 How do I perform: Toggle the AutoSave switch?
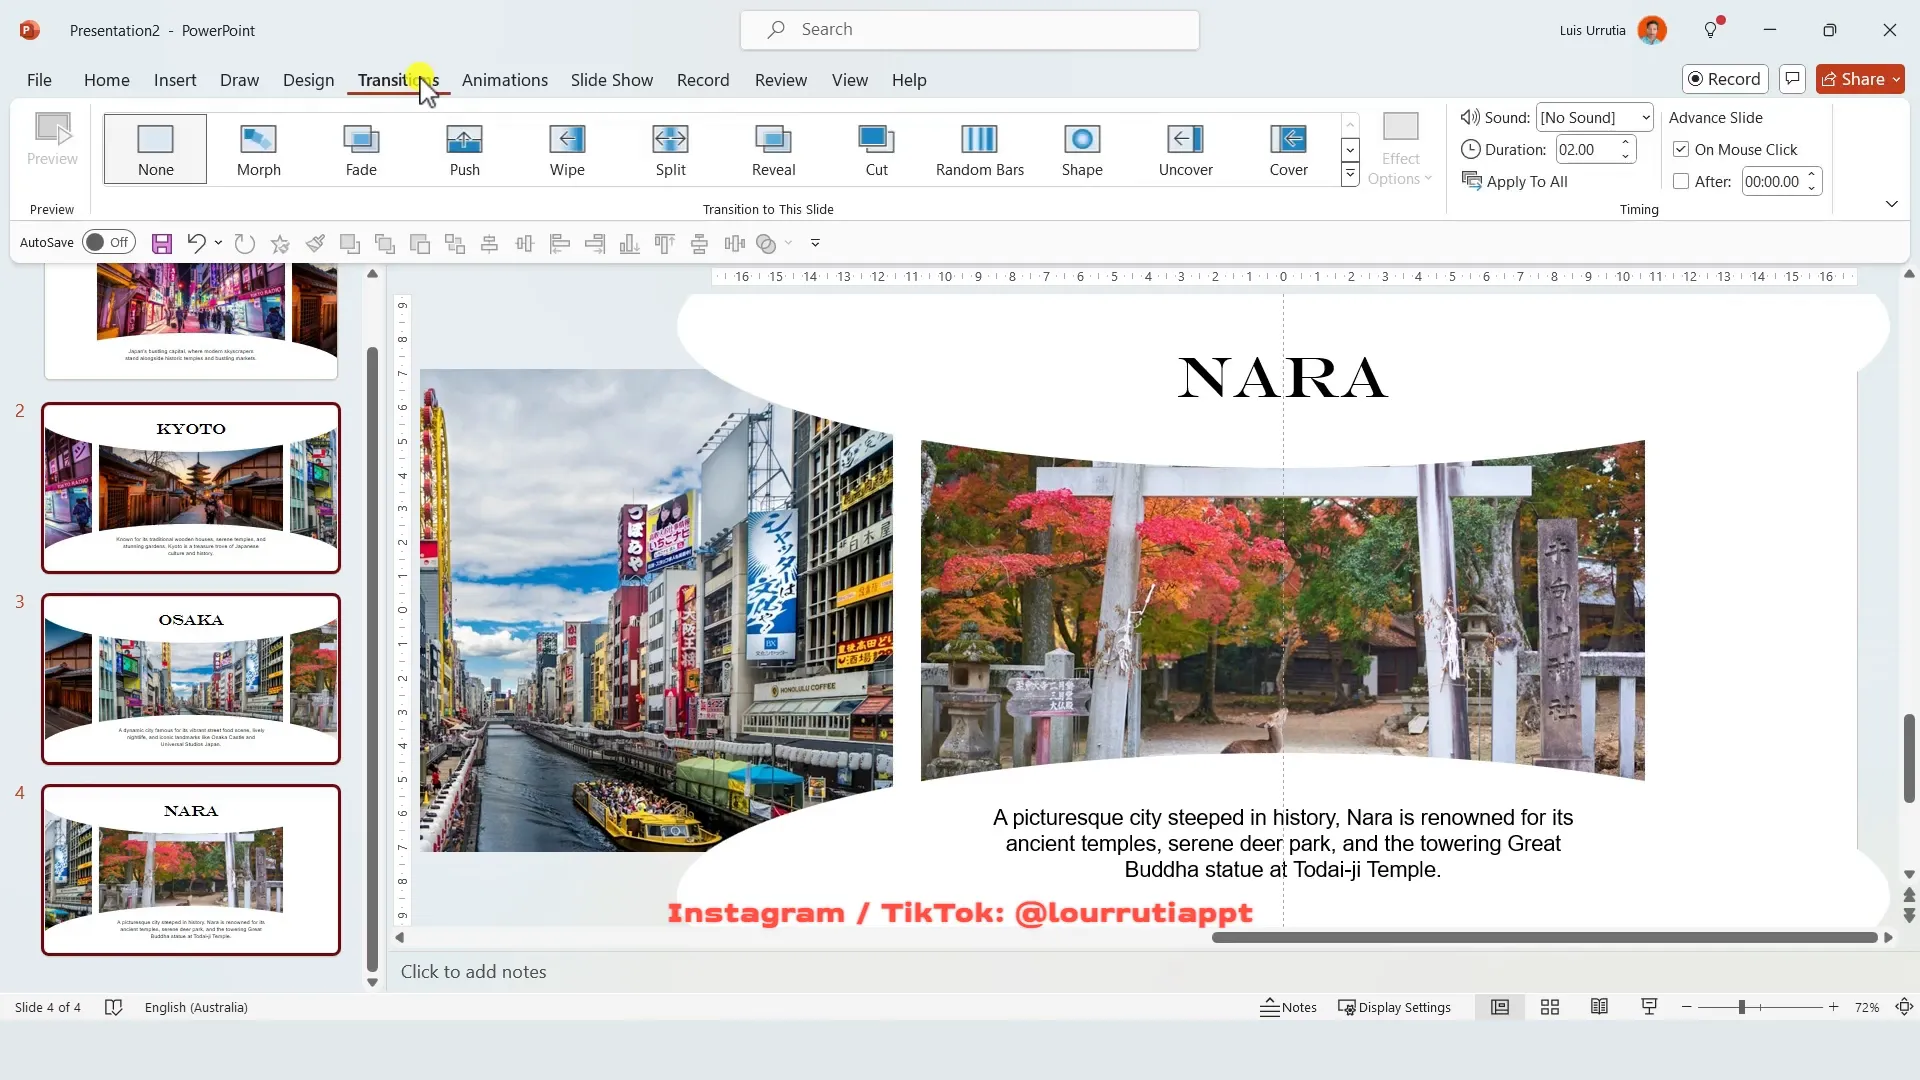108,242
